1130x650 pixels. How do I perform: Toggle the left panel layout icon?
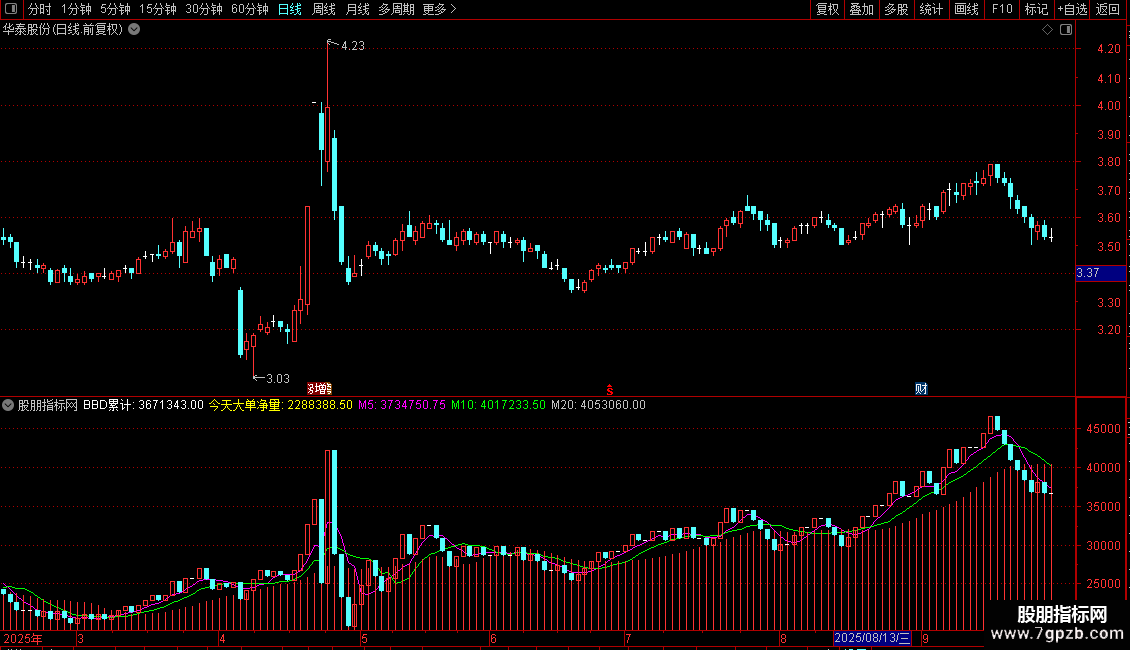point(11,9)
